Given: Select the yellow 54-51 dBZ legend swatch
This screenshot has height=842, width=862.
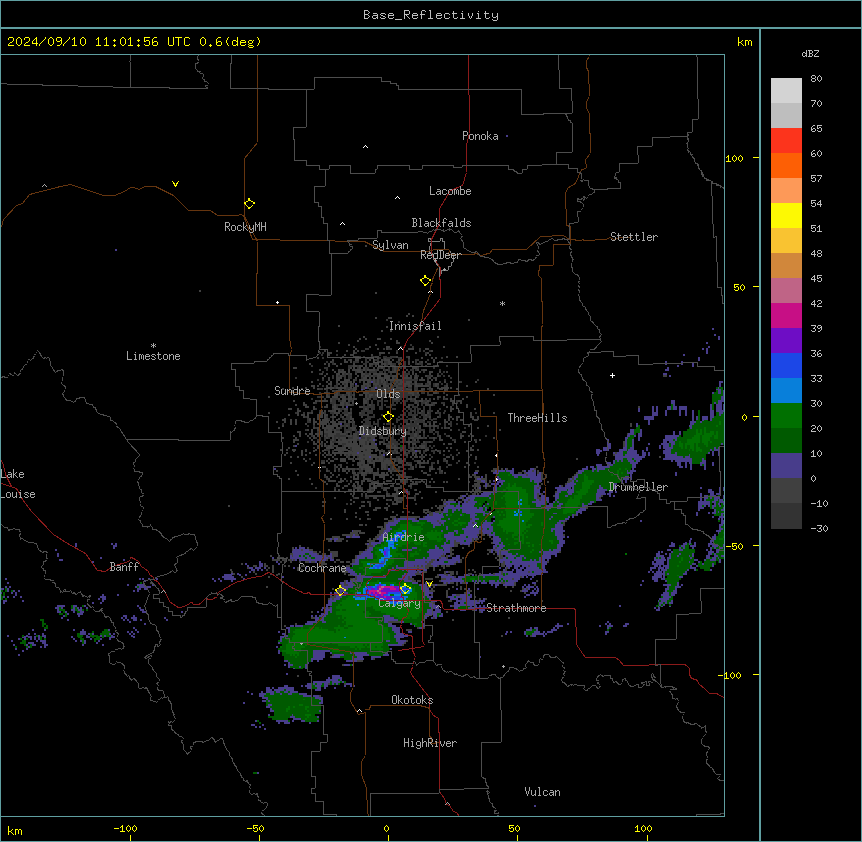Looking at the screenshot, I should 786,215.
